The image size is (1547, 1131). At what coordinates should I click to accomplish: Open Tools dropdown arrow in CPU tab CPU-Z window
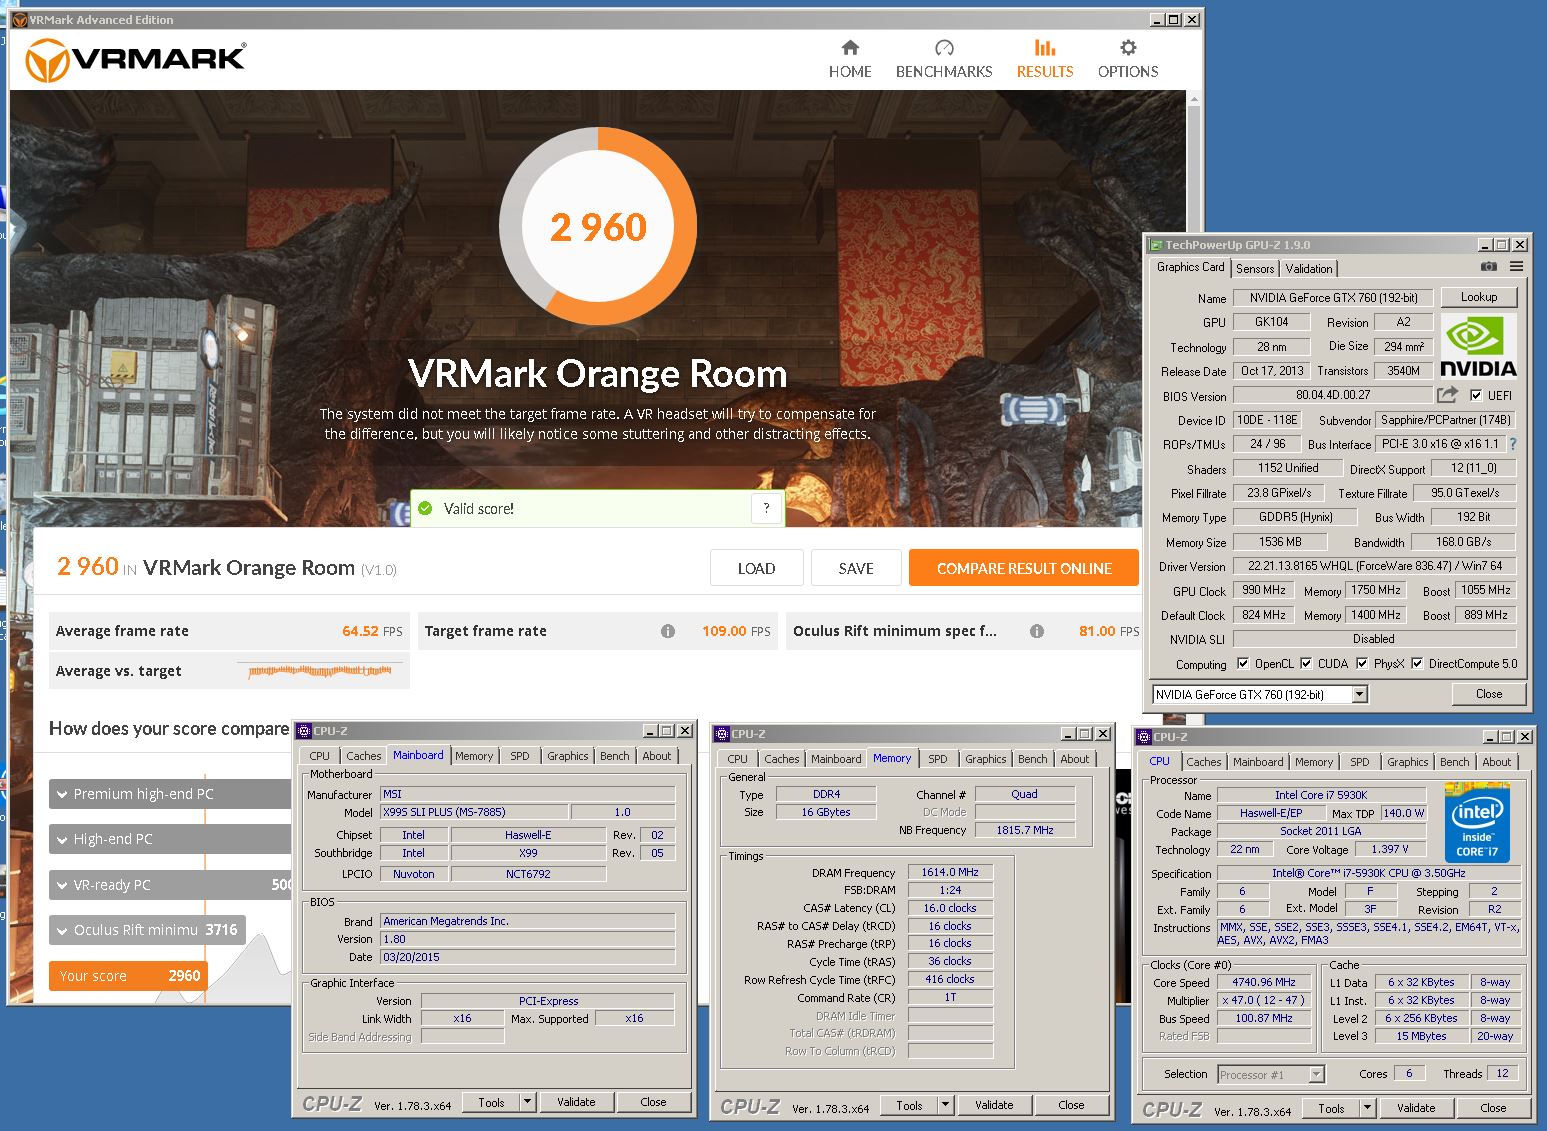click(x=1367, y=1108)
